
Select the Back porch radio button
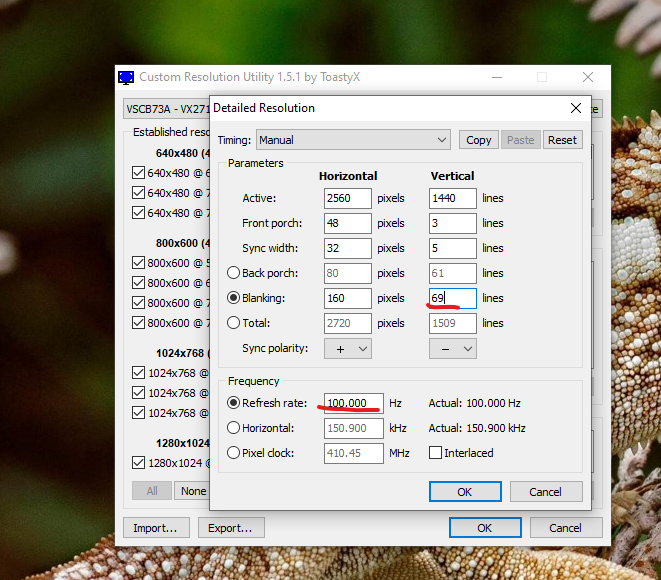click(x=233, y=273)
